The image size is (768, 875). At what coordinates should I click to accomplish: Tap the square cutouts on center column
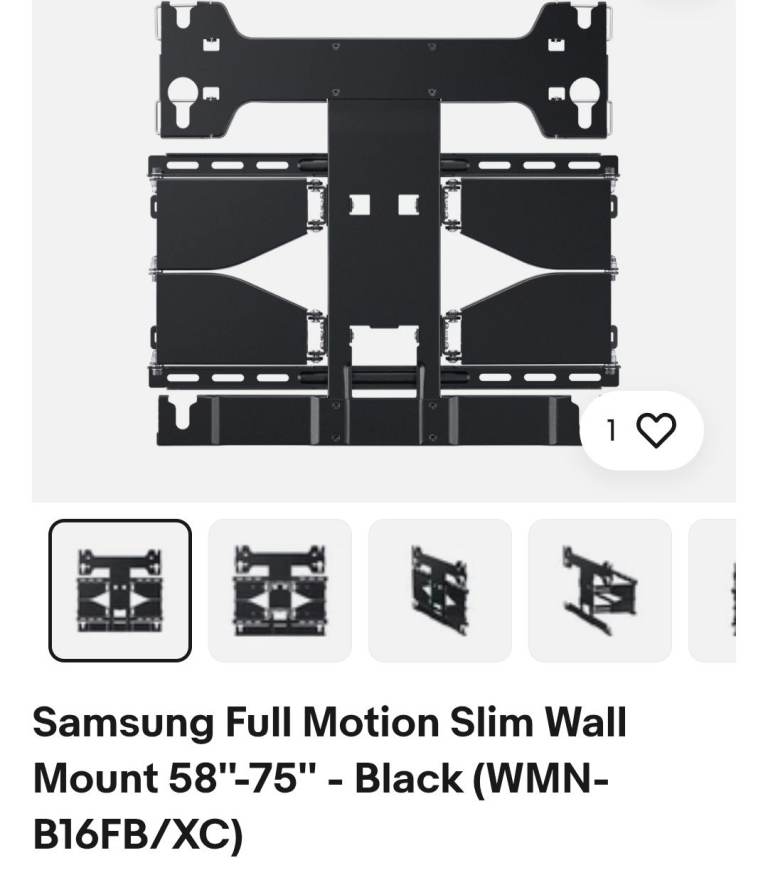tap(384, 205)
